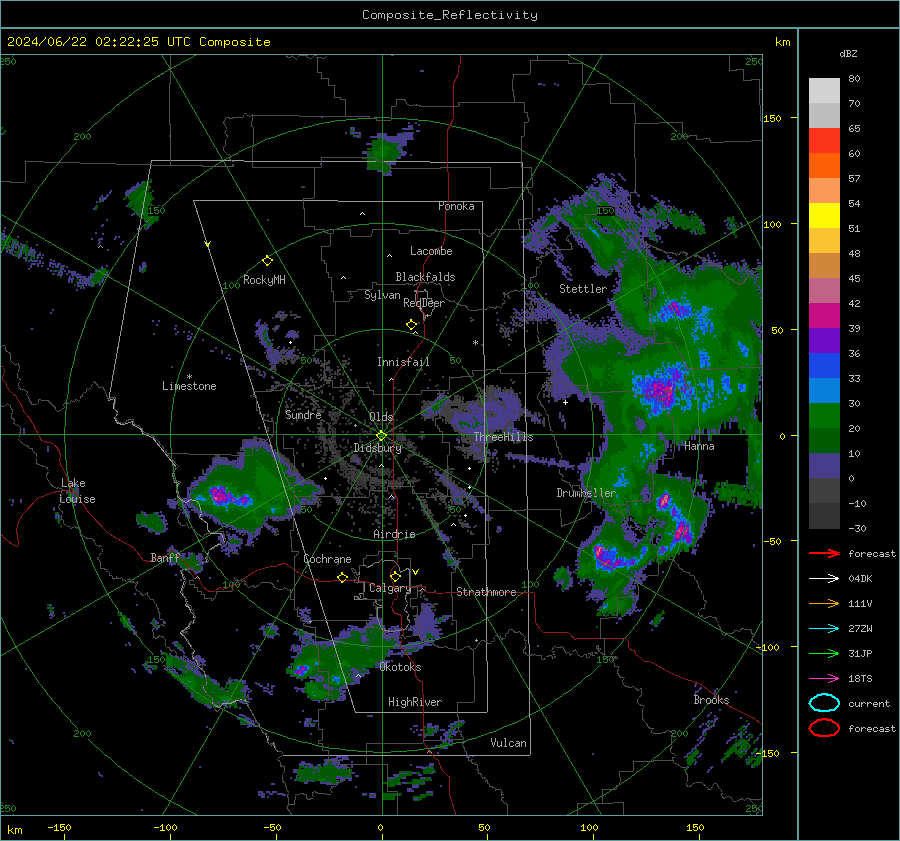Image resolution: width=900 pixels, height=841 pixels.
Task: Click the yellow diamond marker beside RockyMH
Action: coord(267,261)
